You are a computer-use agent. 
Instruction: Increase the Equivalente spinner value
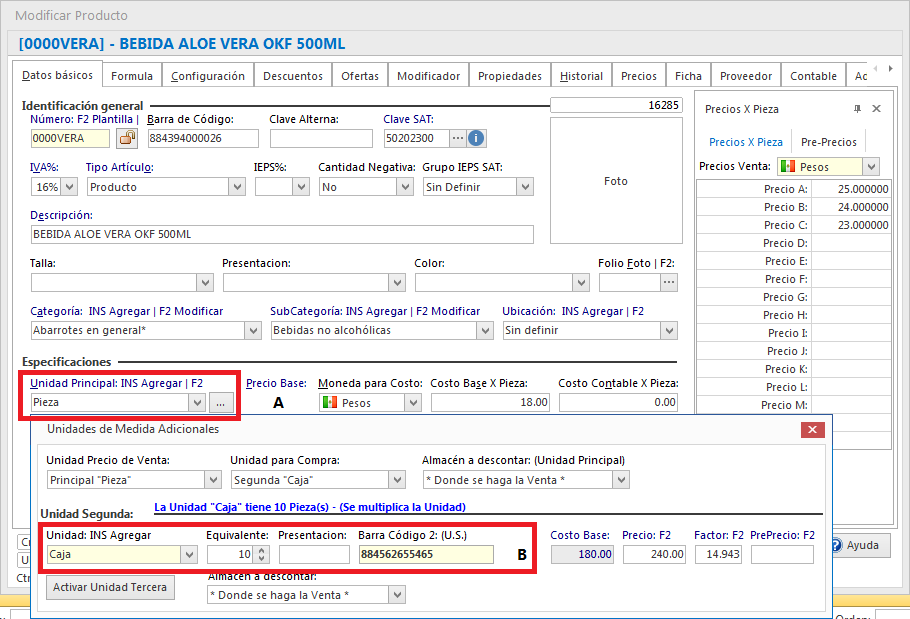pyautogui.click(x=262, y=550)
